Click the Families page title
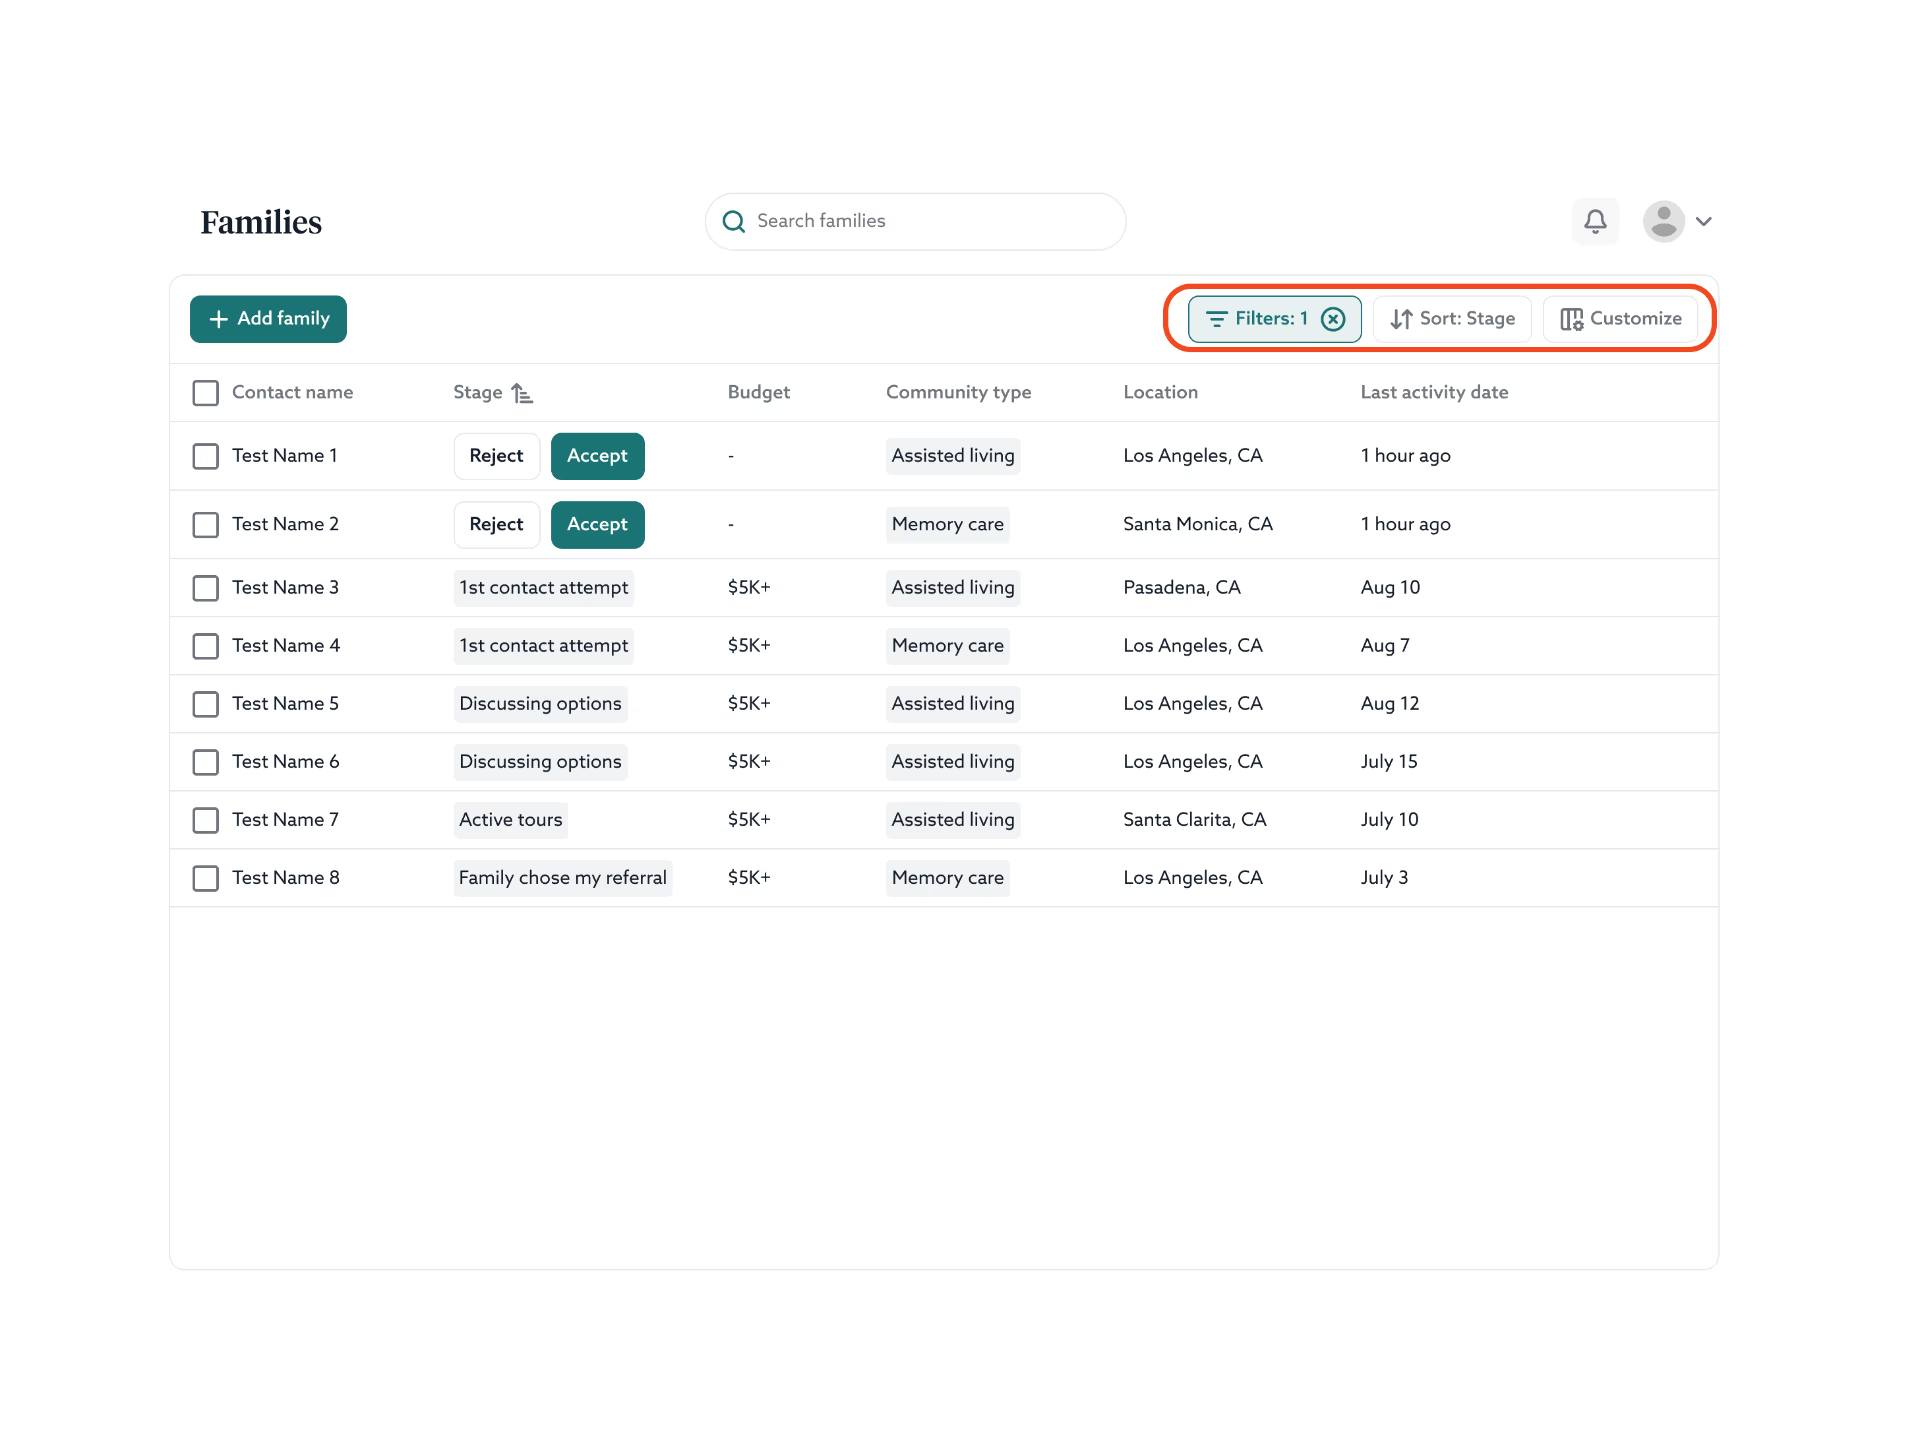The width and height of the screenshot is (1920, 1455). point(261,222)
